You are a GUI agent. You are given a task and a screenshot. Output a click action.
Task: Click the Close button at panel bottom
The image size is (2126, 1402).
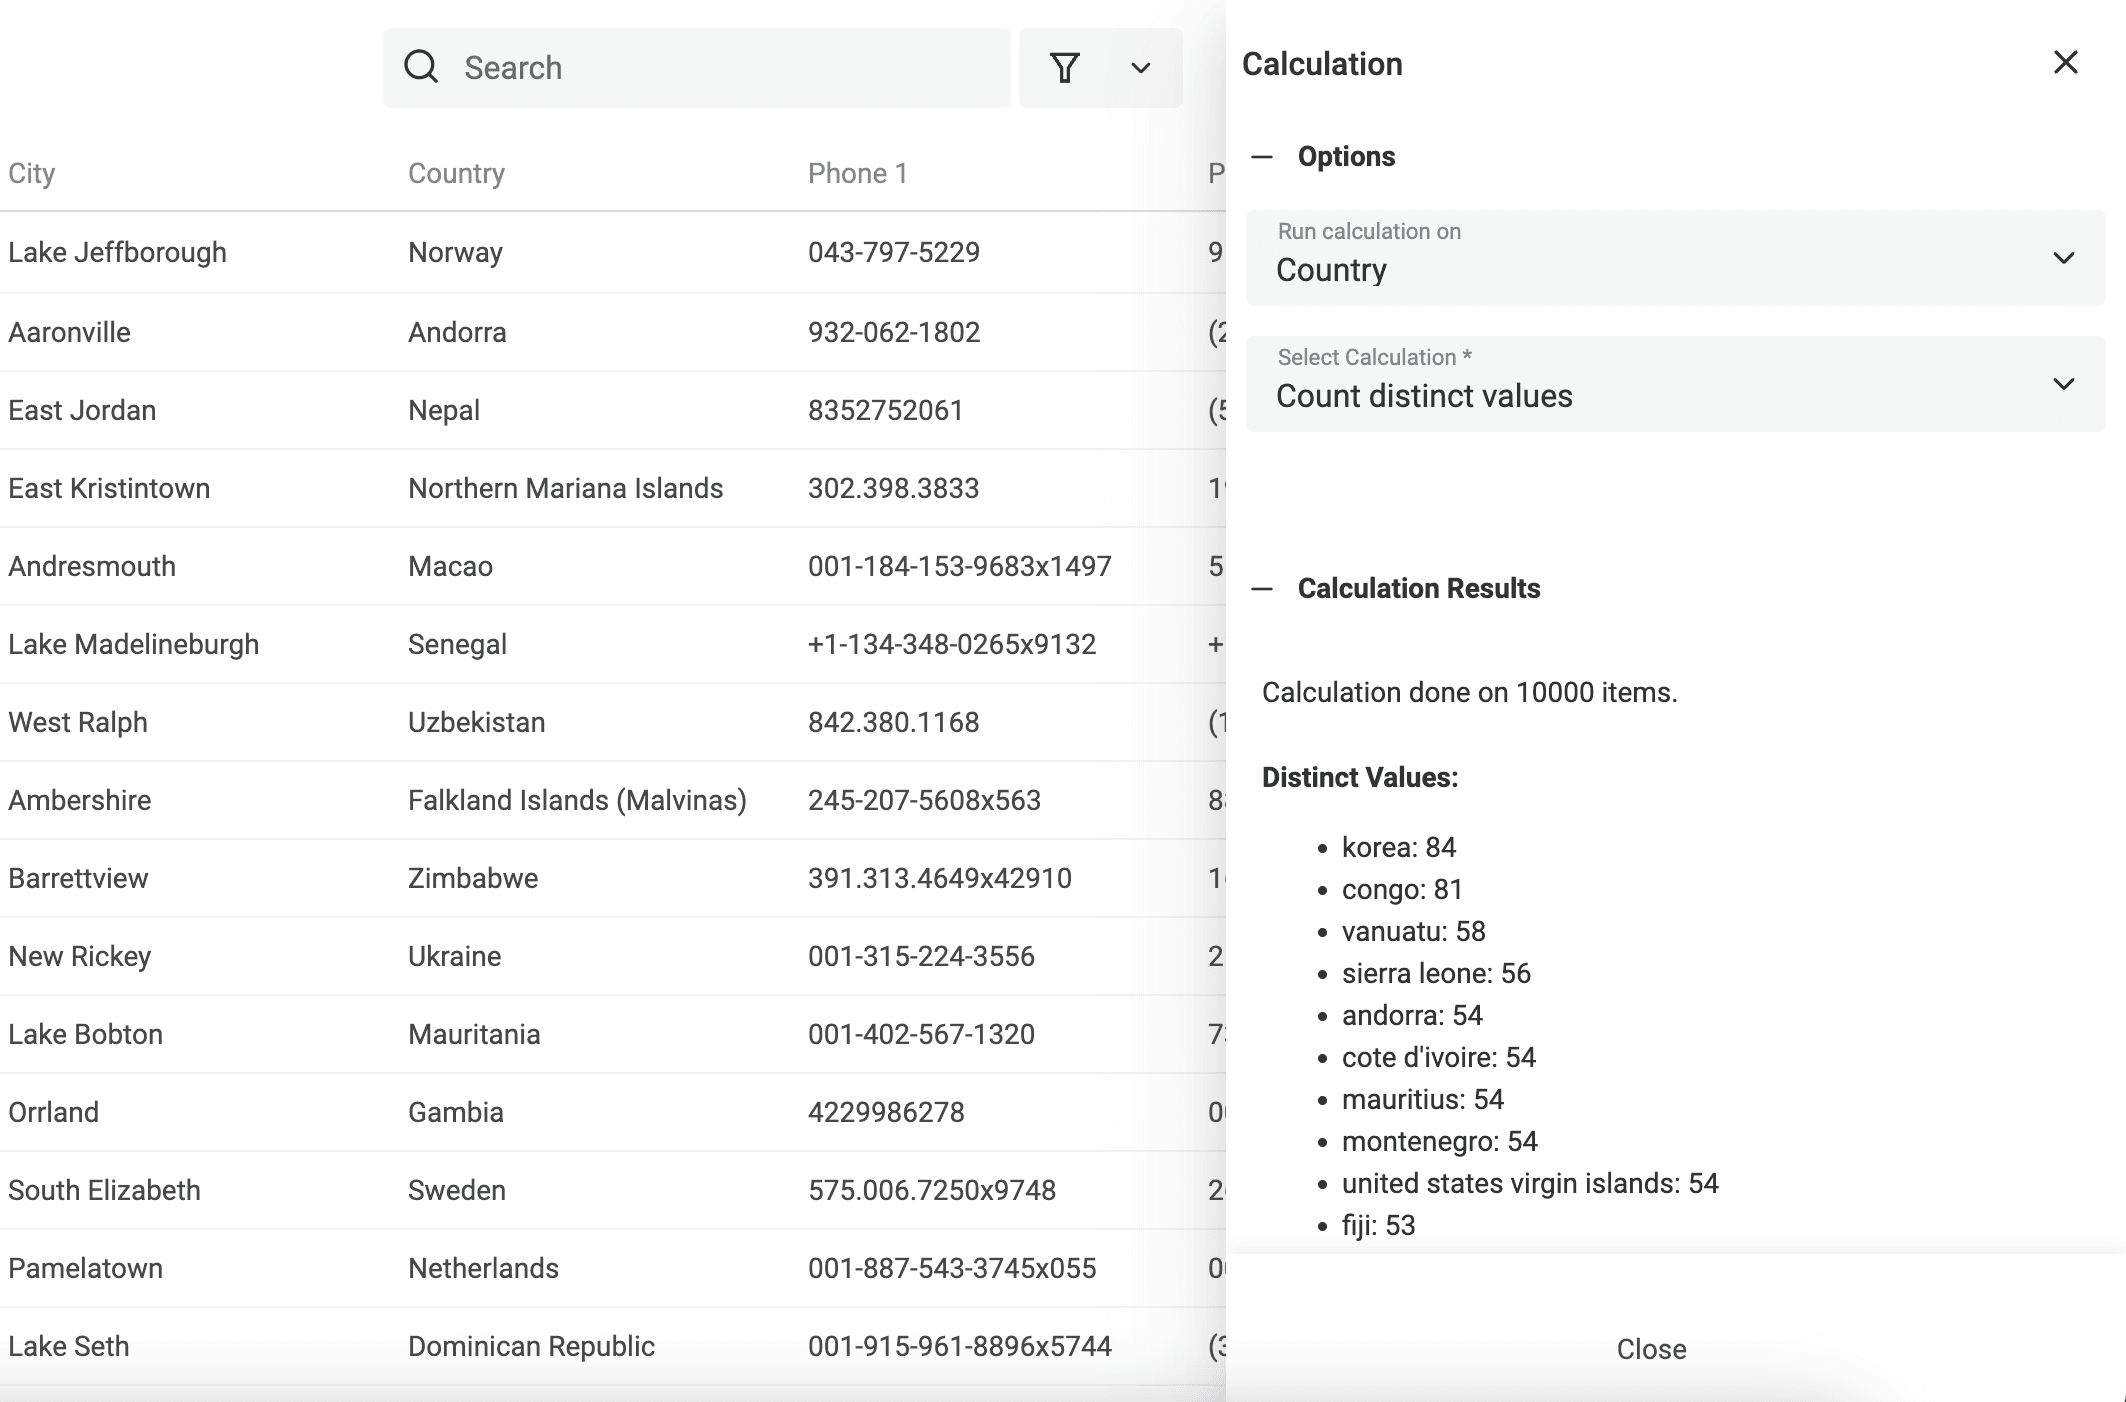tap(1651, 1349)
